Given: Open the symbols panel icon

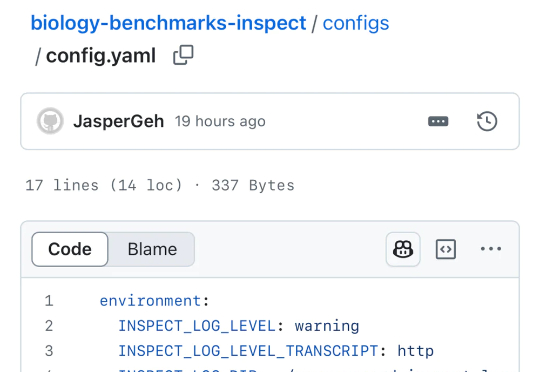Looking at the screenshot, I should tap(446, 249).
